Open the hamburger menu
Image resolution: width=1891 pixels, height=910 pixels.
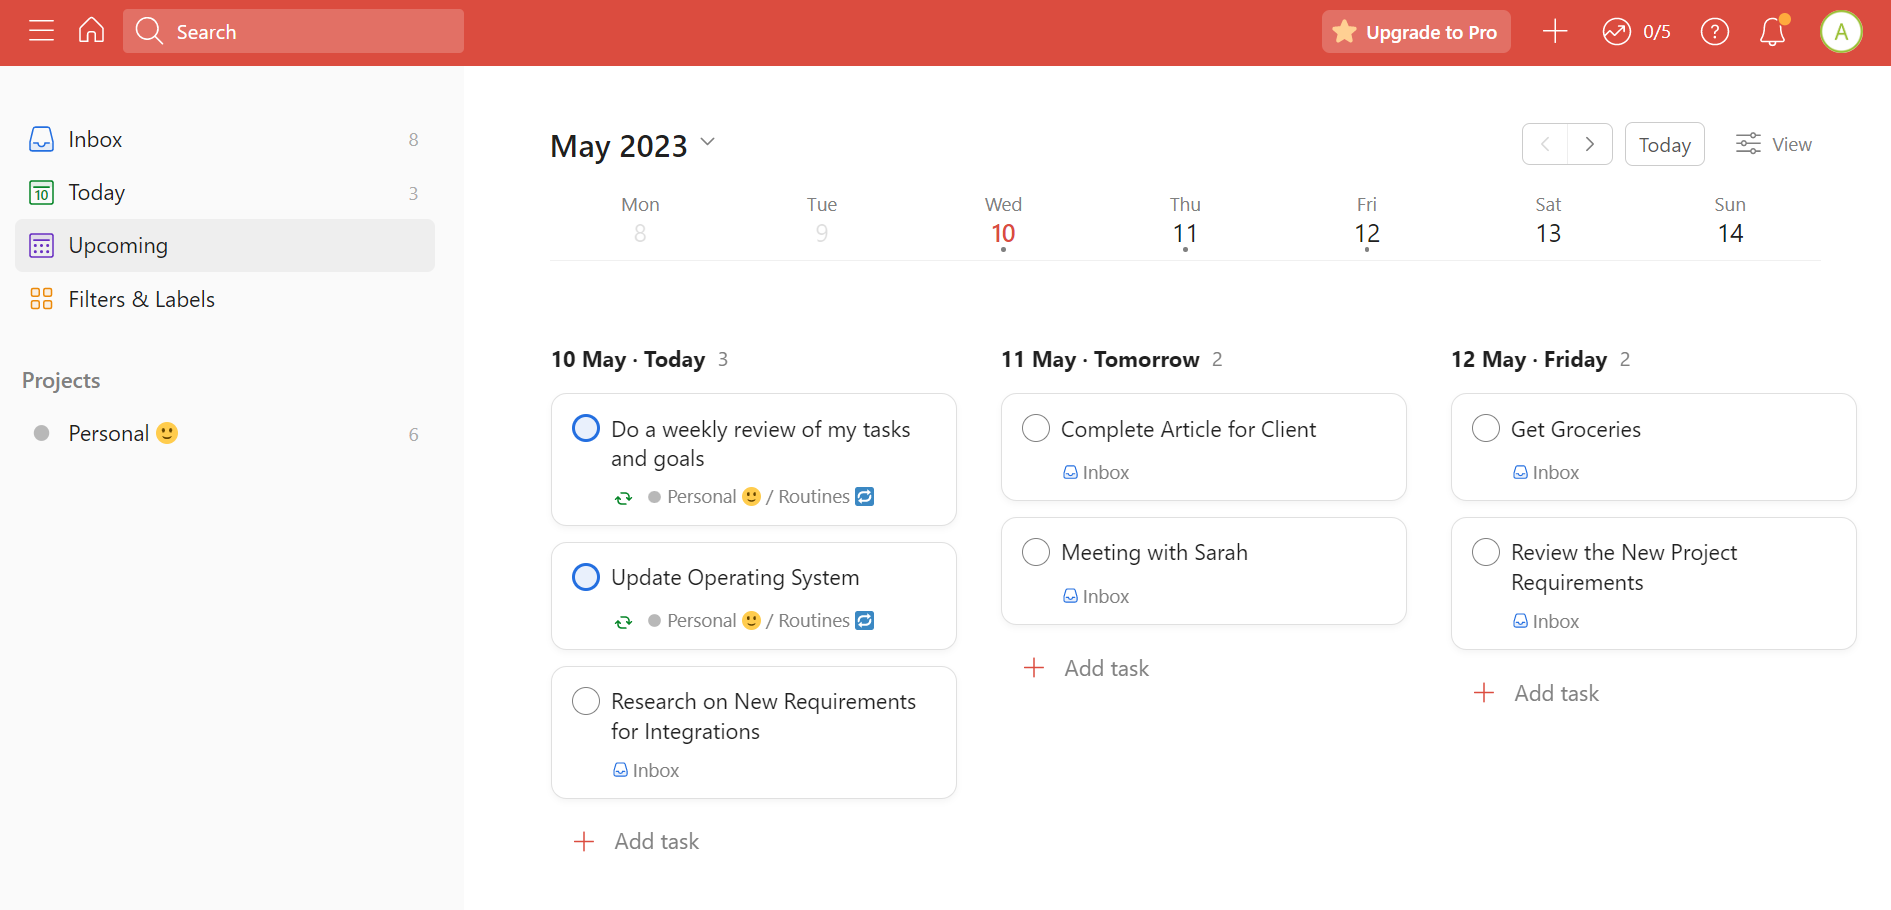point(41,31)
